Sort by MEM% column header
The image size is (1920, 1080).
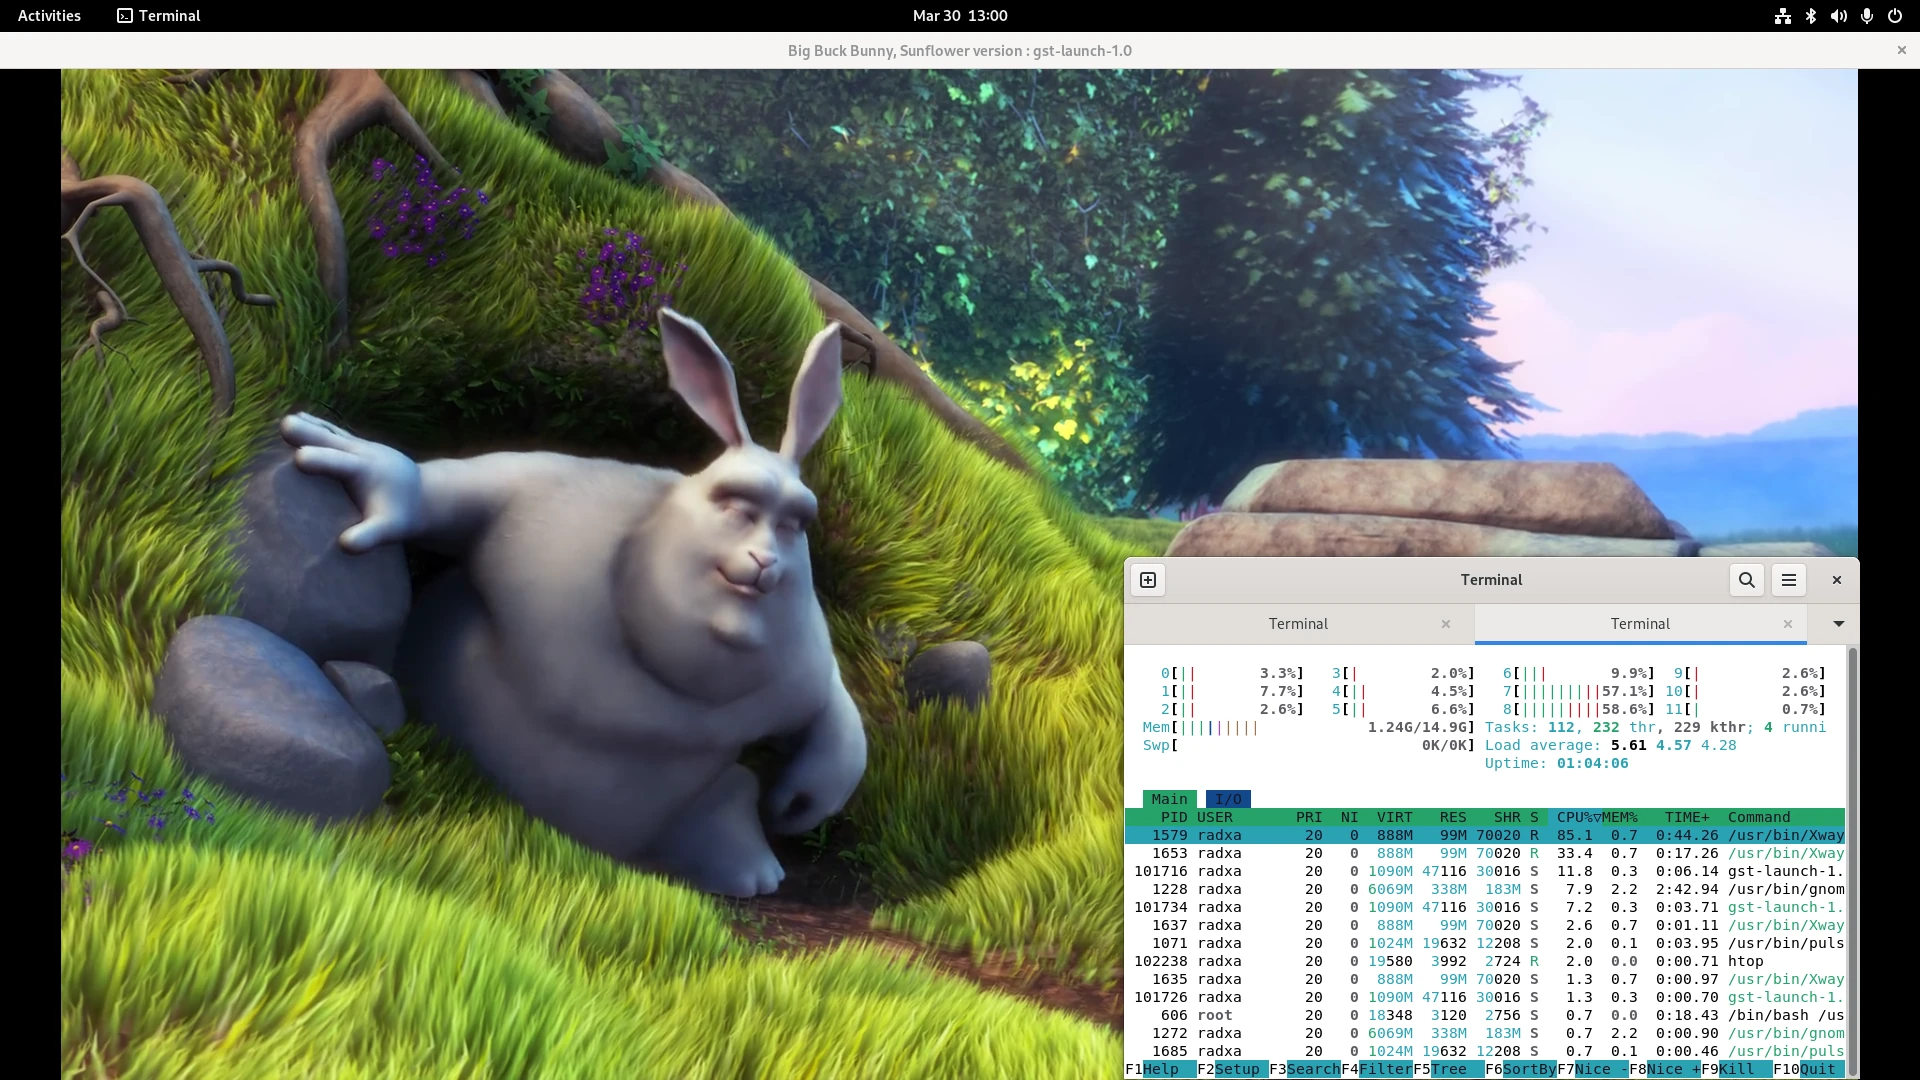pos(1620,817)
